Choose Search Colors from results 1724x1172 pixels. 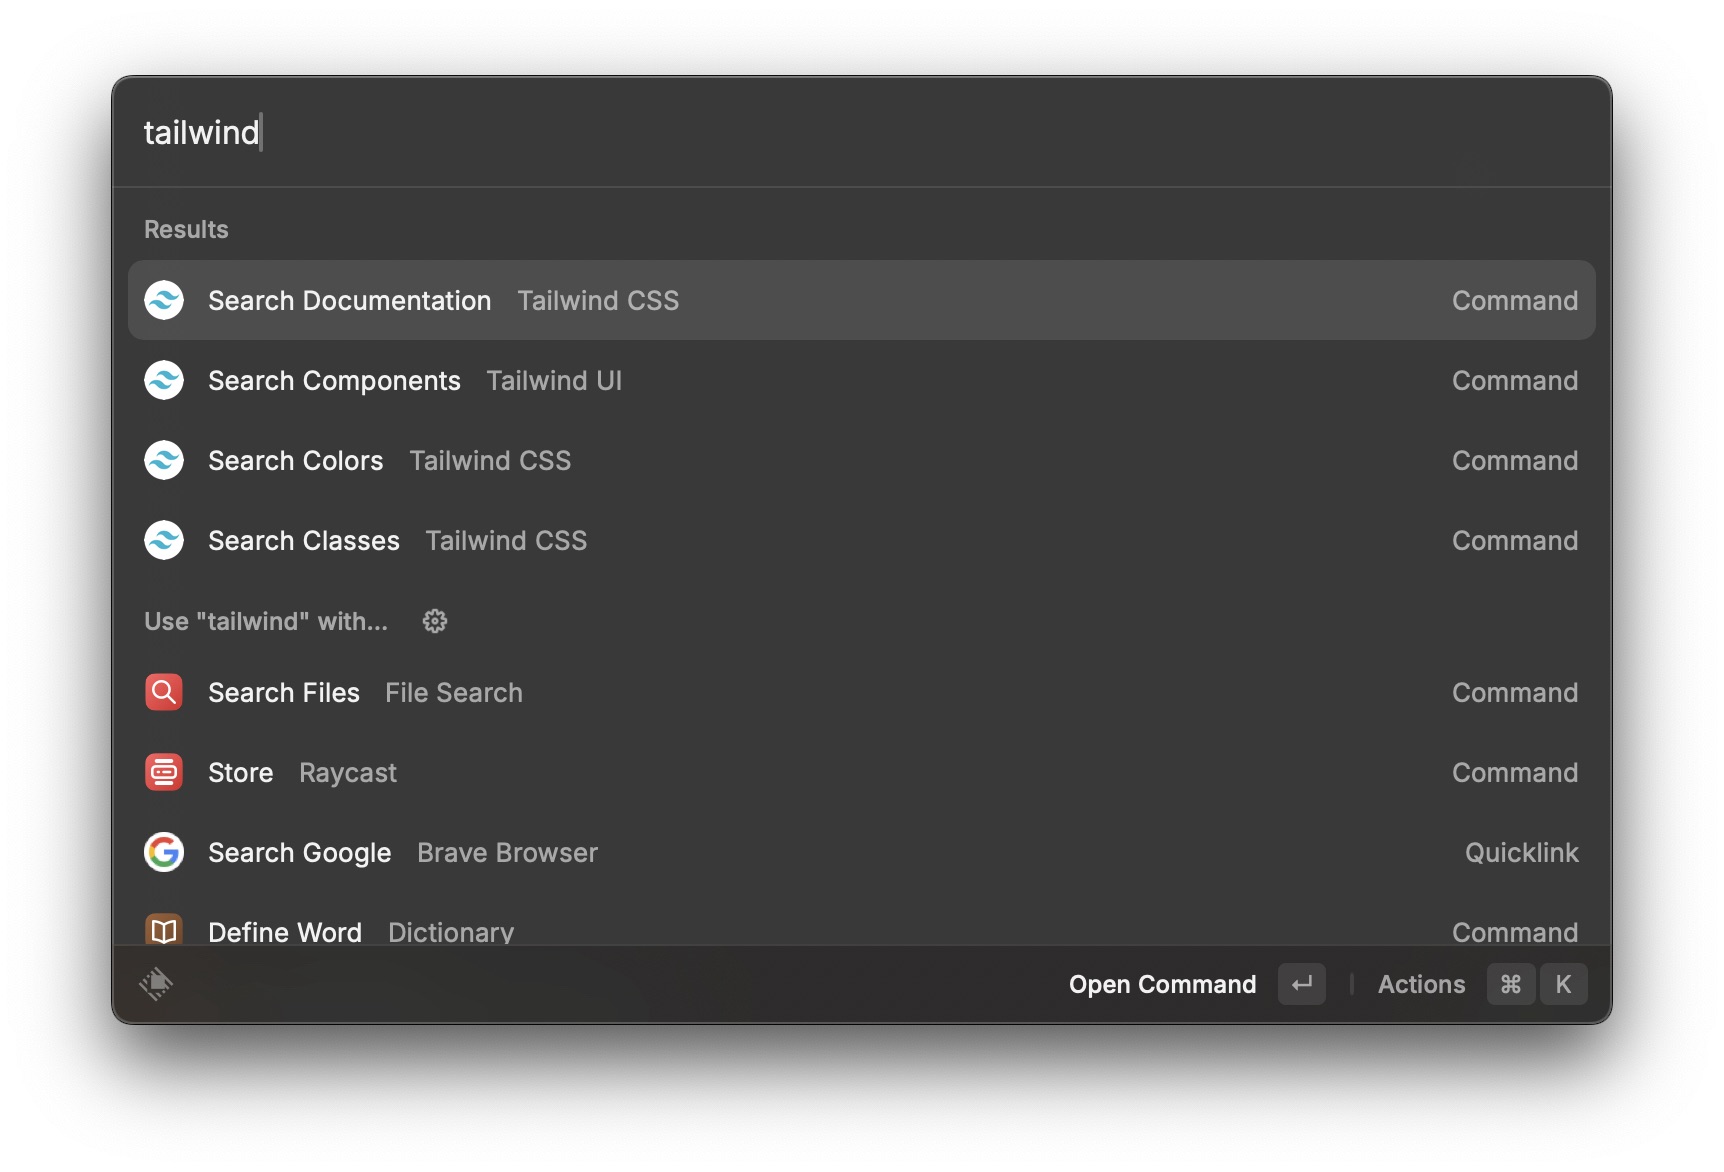862,460
